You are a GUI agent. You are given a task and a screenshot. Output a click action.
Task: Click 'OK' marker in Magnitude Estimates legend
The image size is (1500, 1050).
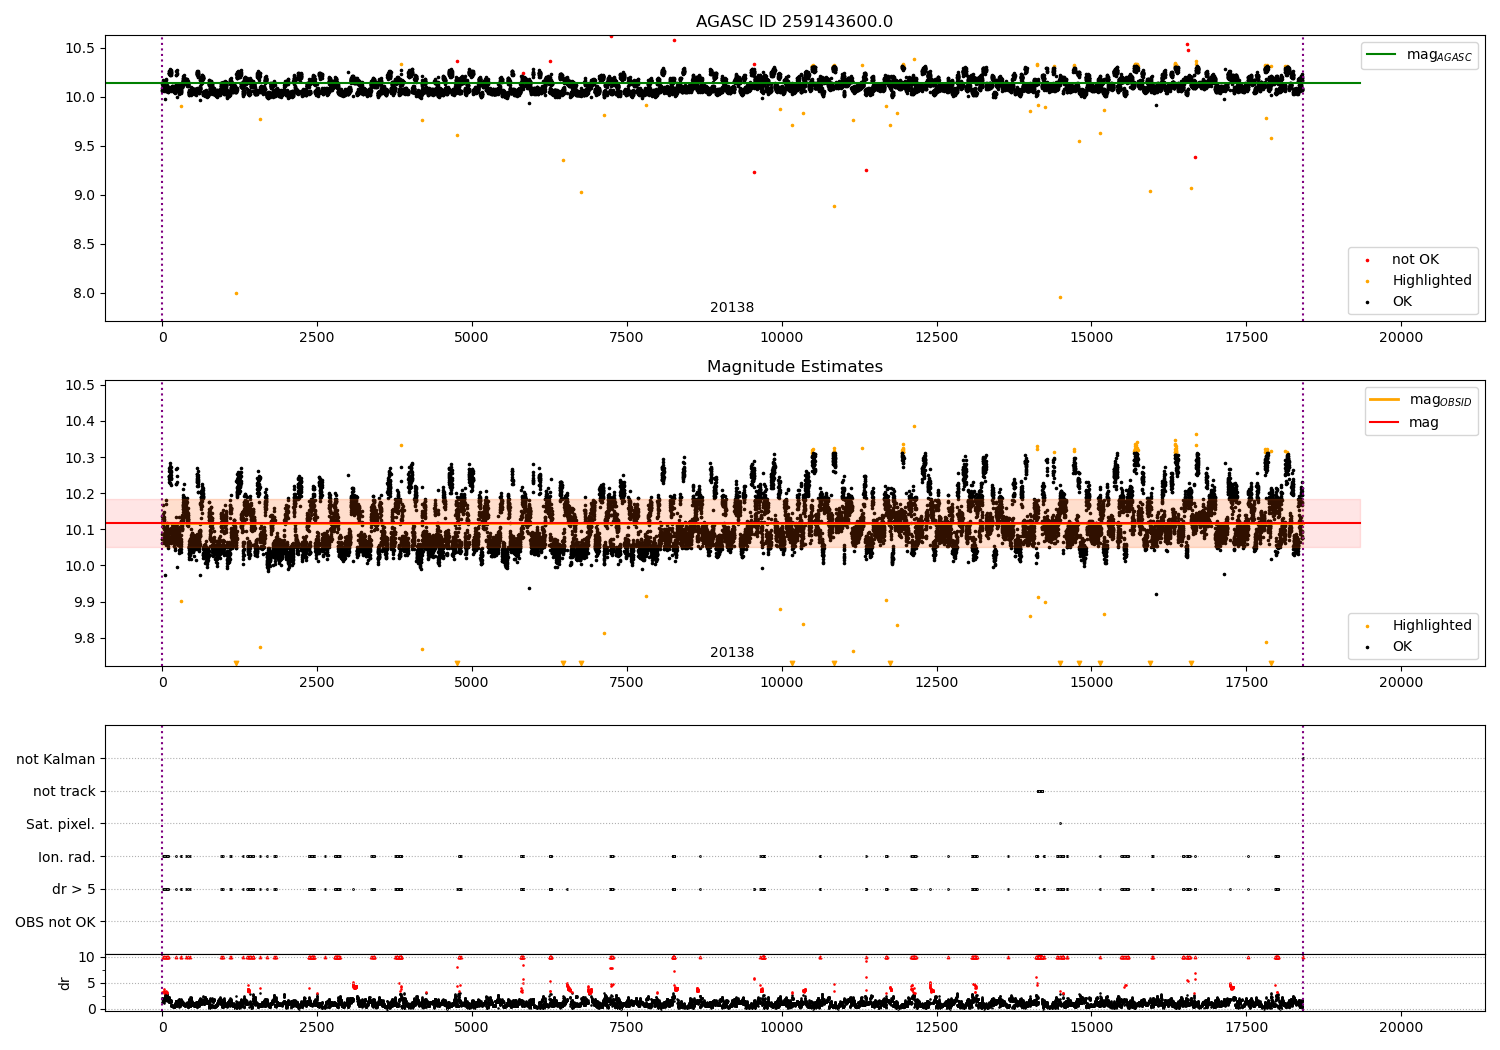(x=1367, y=647)
